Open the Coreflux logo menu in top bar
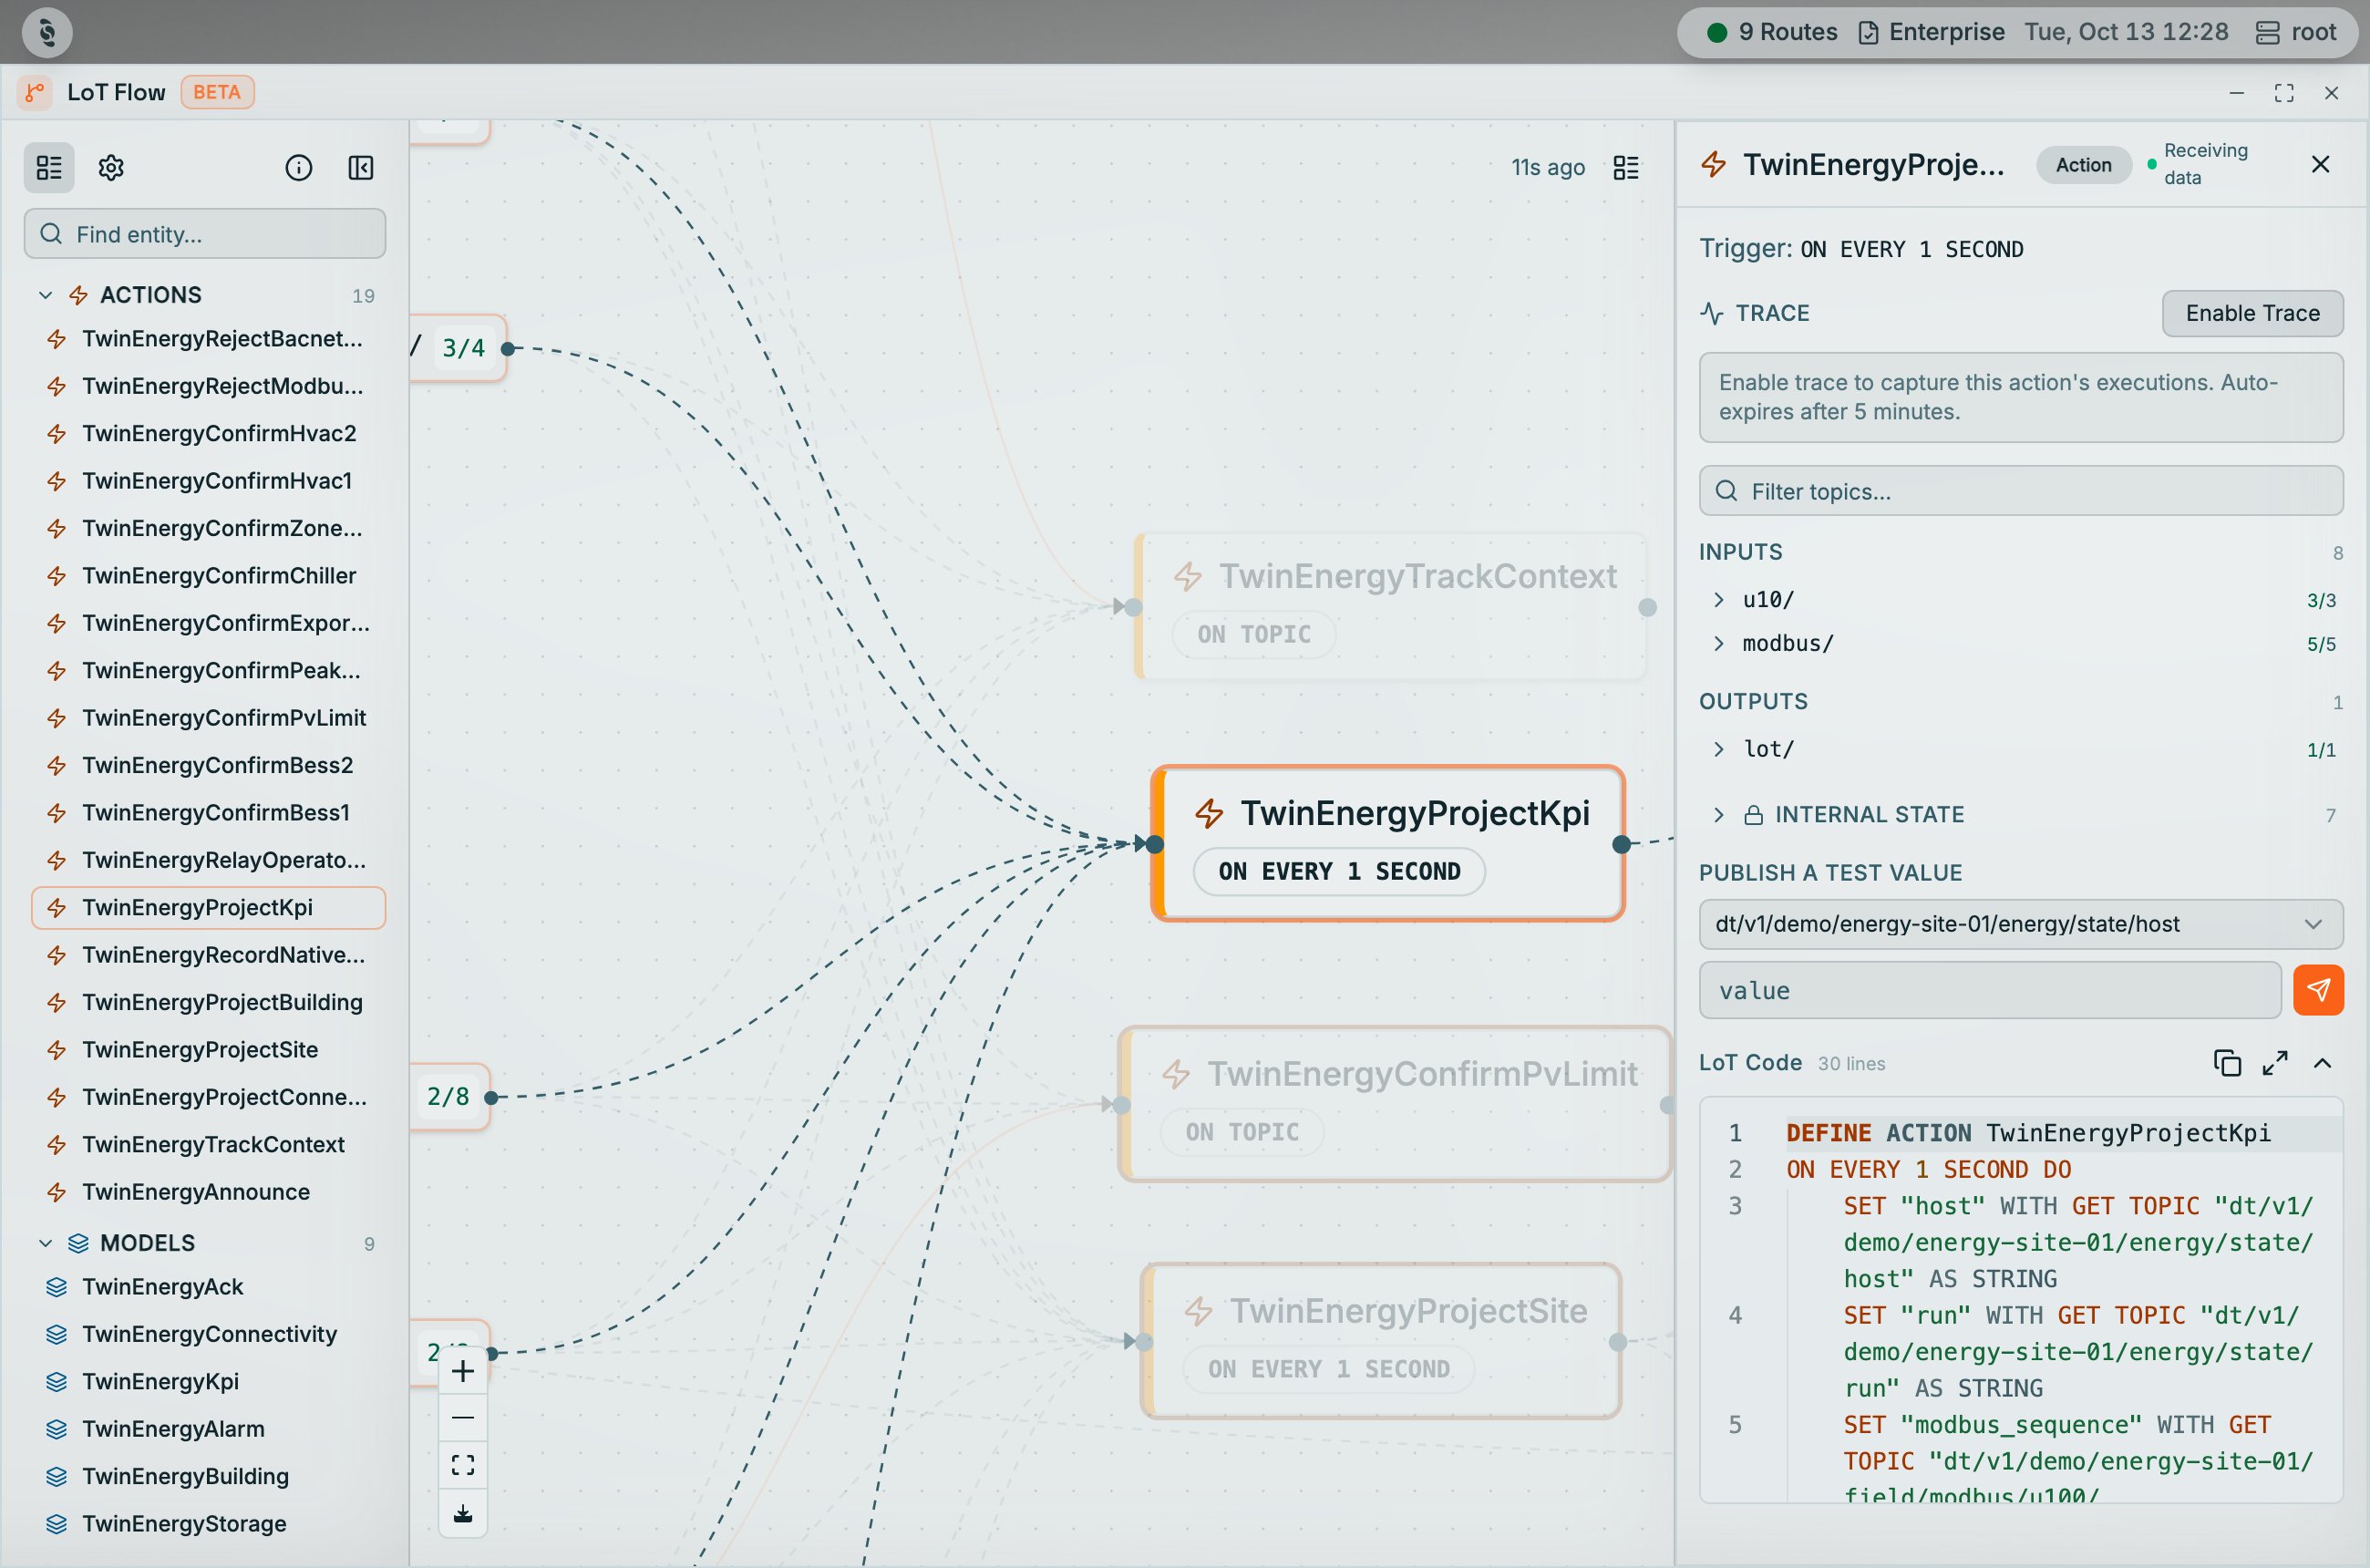2370x1568 pixels. coord(47,32)
